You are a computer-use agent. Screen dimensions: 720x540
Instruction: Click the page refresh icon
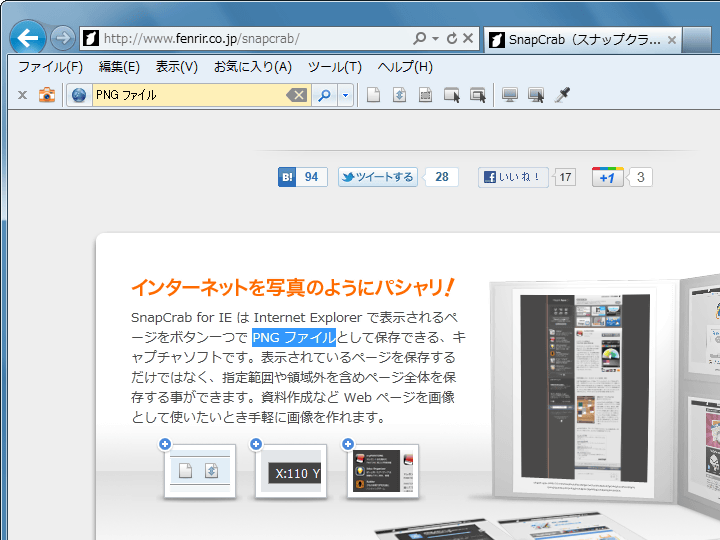(452, 38)
